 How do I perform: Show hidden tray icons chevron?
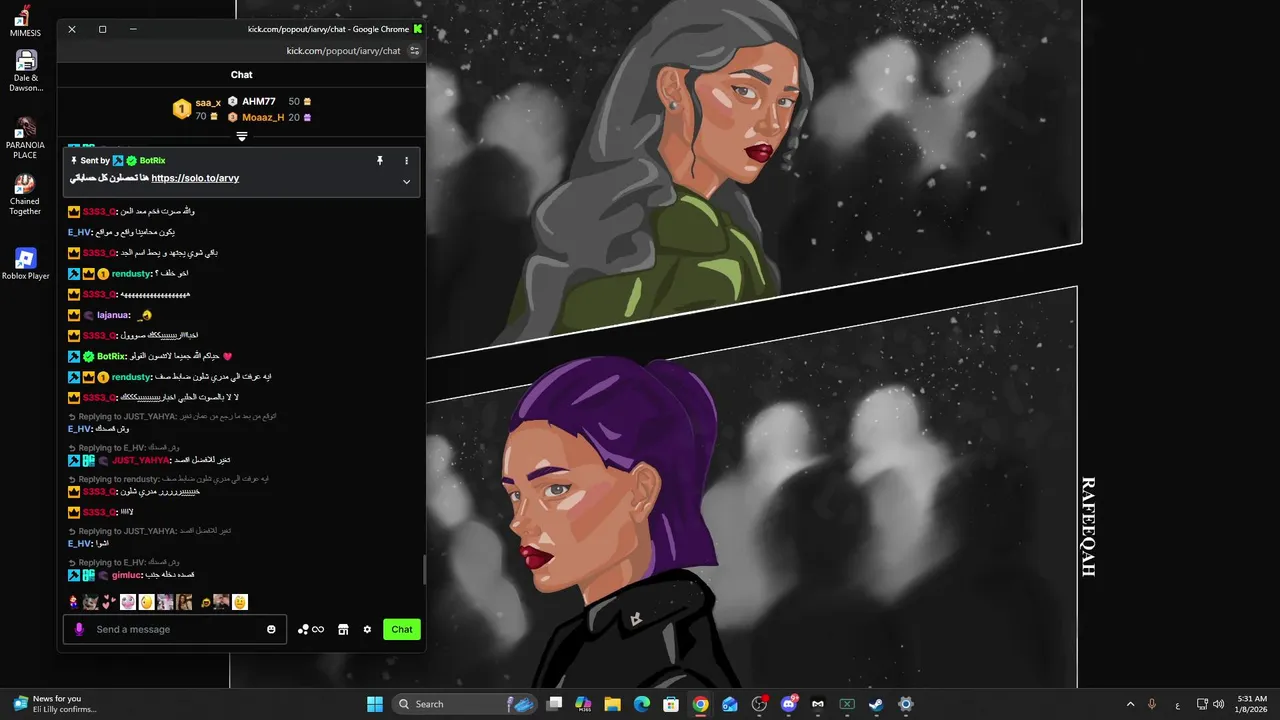(1131, 704)
